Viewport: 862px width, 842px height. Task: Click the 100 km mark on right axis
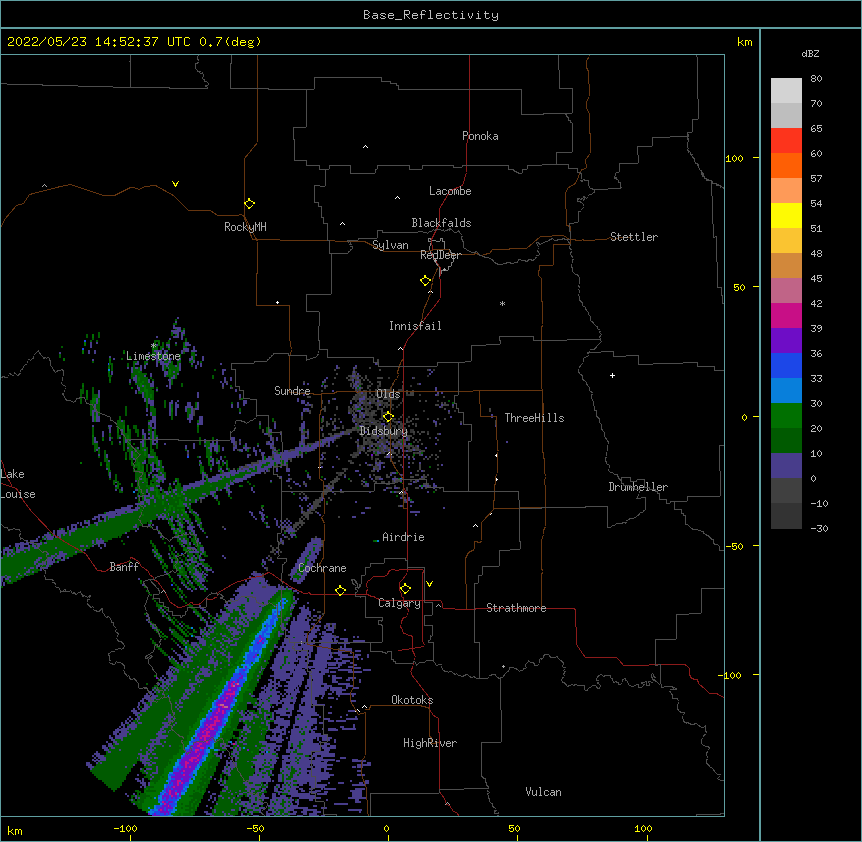pyautogui.click(x=734, y=158)
